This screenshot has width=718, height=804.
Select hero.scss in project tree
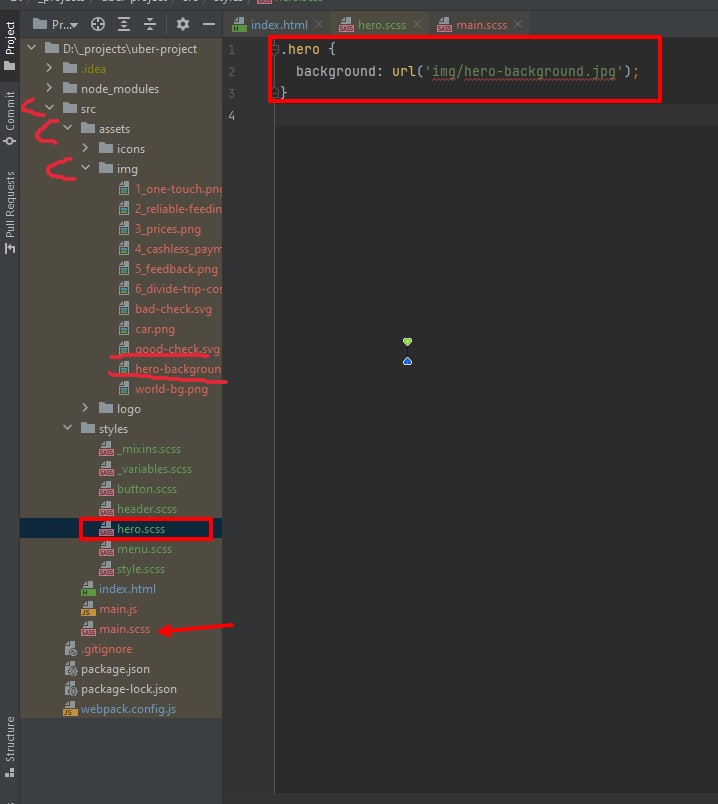tap(132, 529)
